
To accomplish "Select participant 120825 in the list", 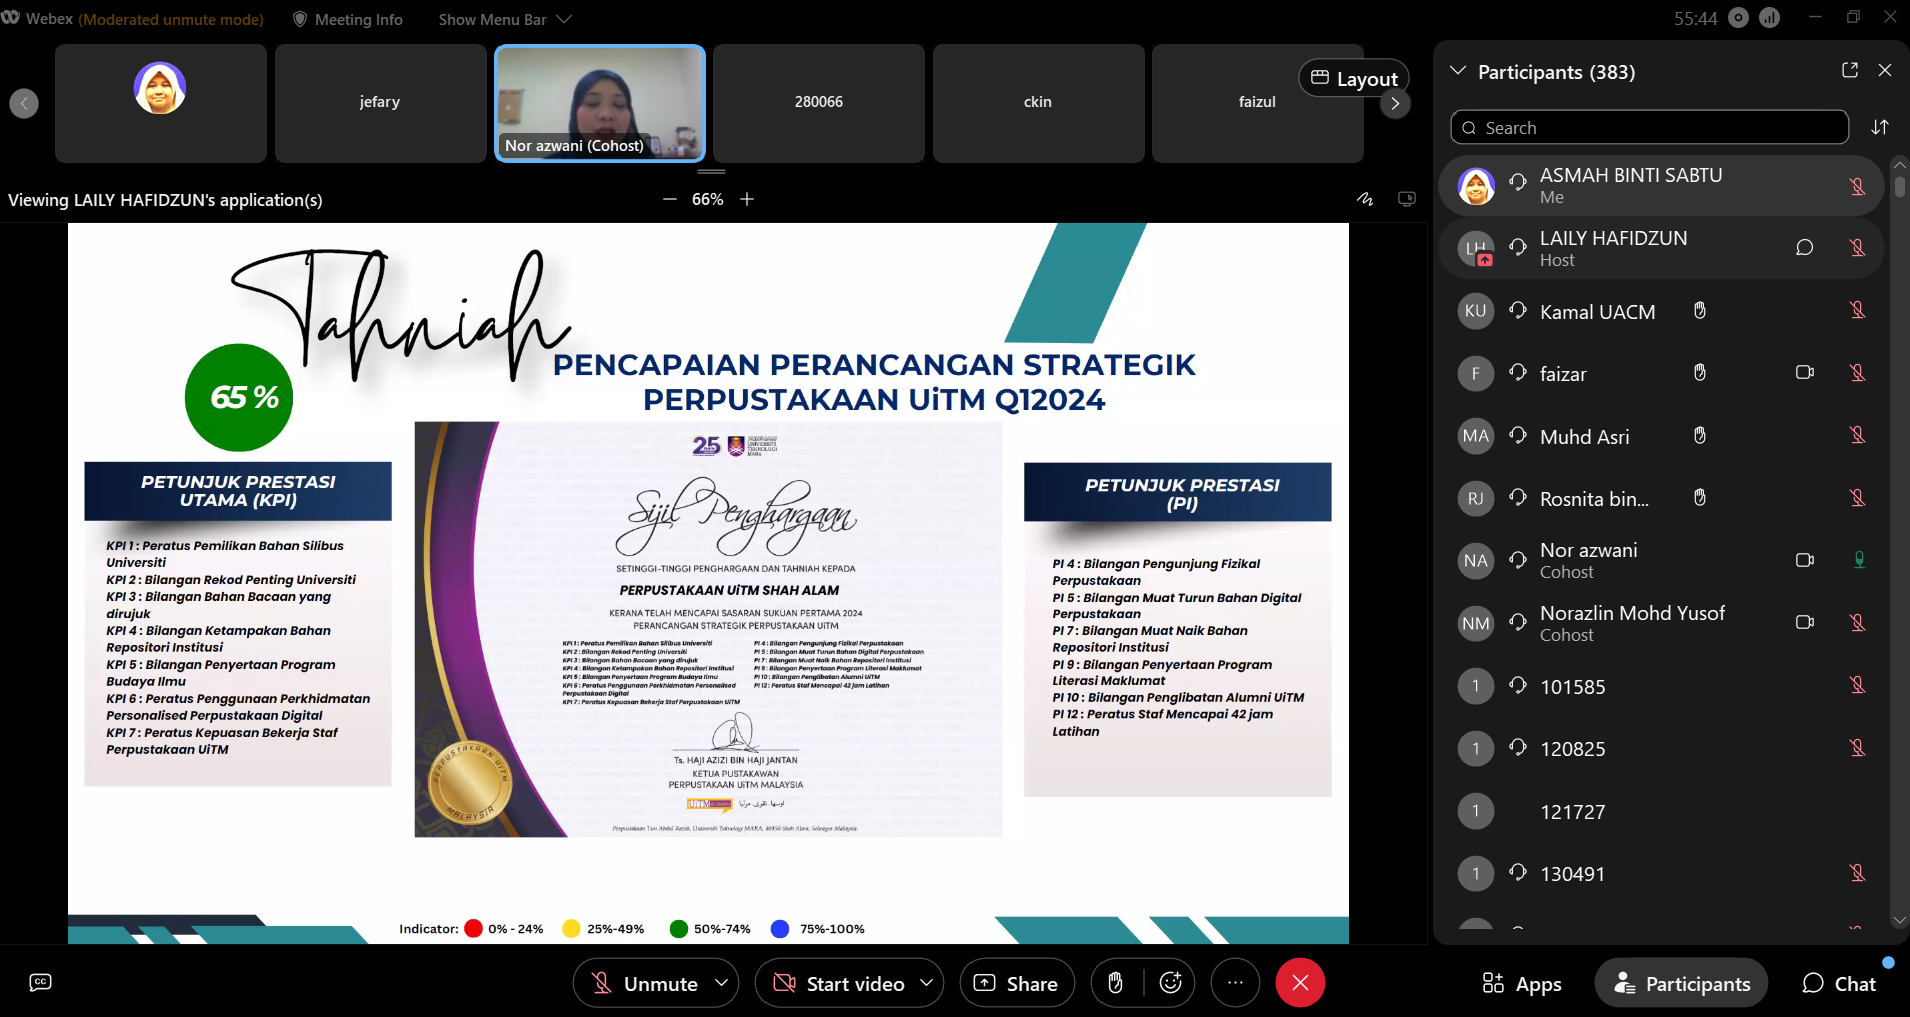I will click(1661, 748).
